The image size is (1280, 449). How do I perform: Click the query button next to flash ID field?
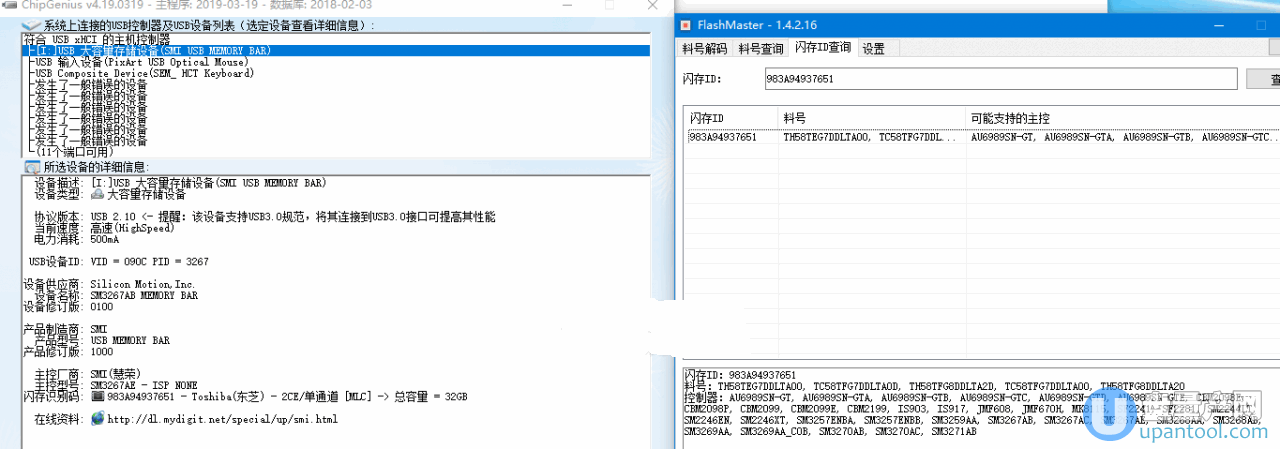point(1268,79)
